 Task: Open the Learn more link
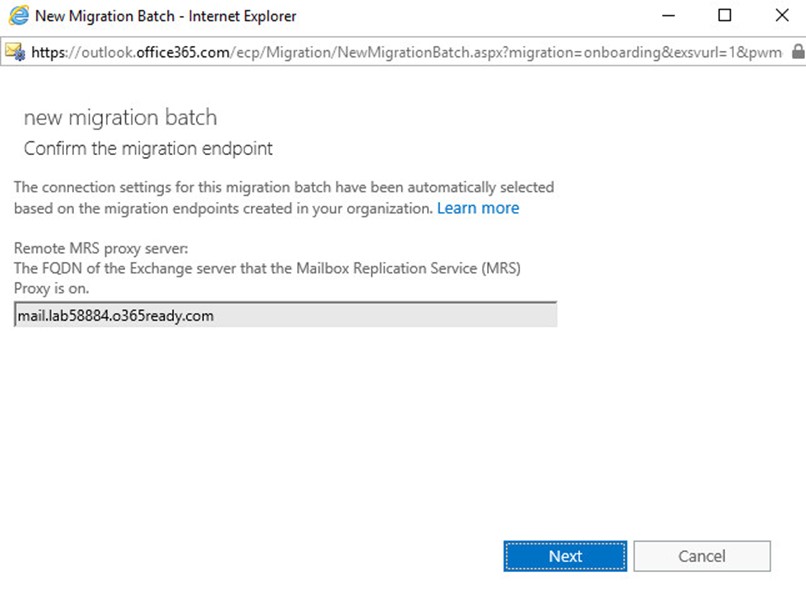coord(478,208)
